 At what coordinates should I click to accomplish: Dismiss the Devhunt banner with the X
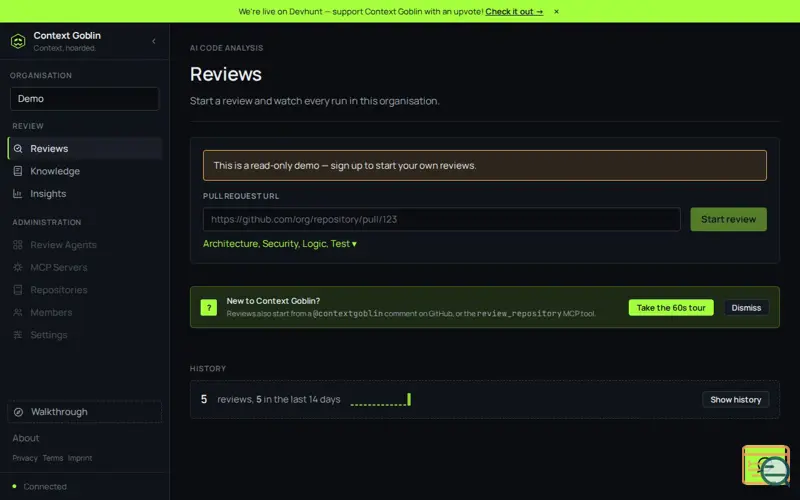(x=556, y=11)
